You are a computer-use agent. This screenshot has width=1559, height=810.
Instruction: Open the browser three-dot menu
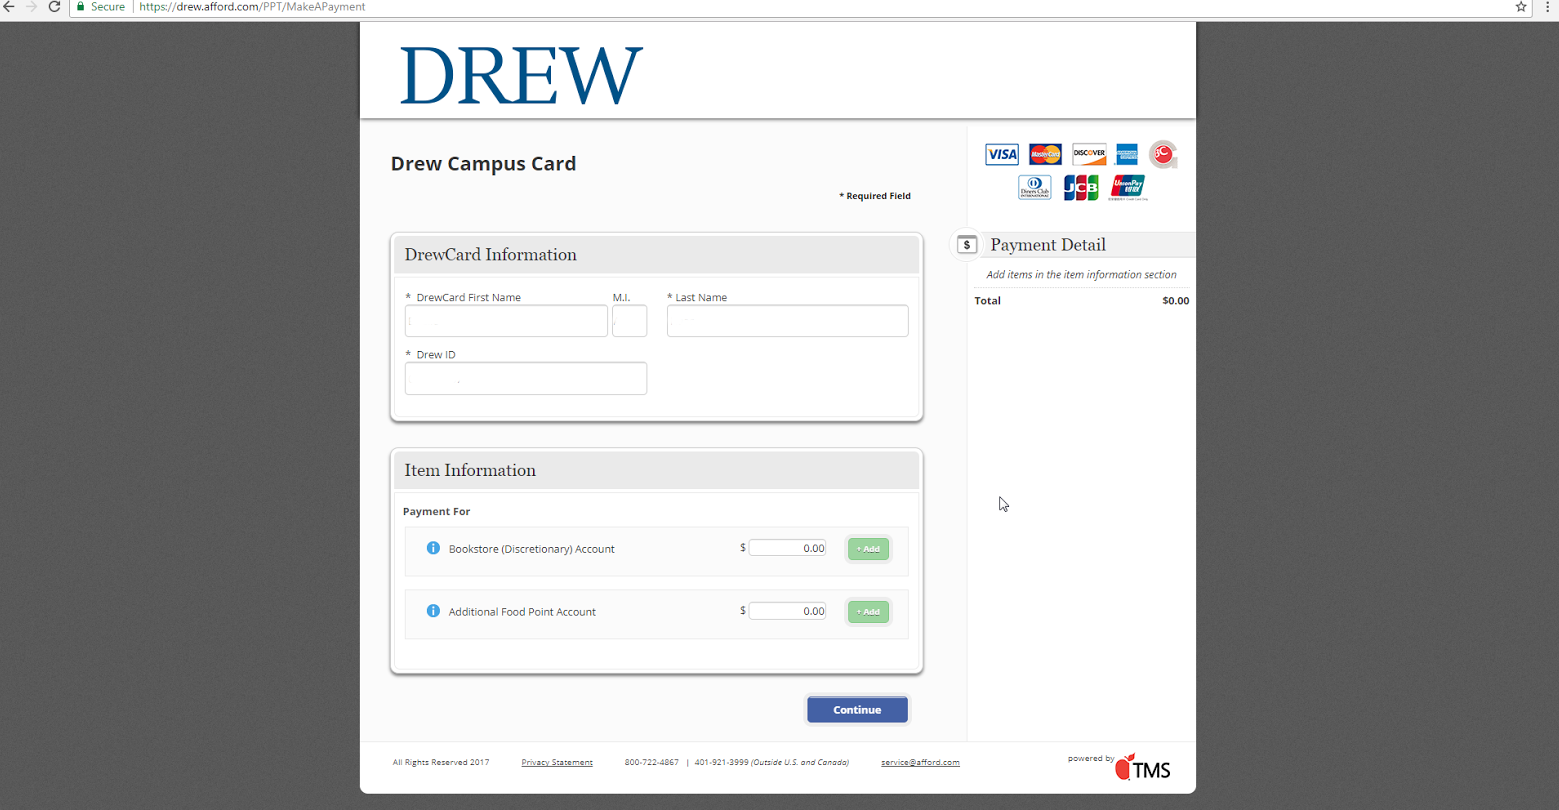tap(1547, 7)
